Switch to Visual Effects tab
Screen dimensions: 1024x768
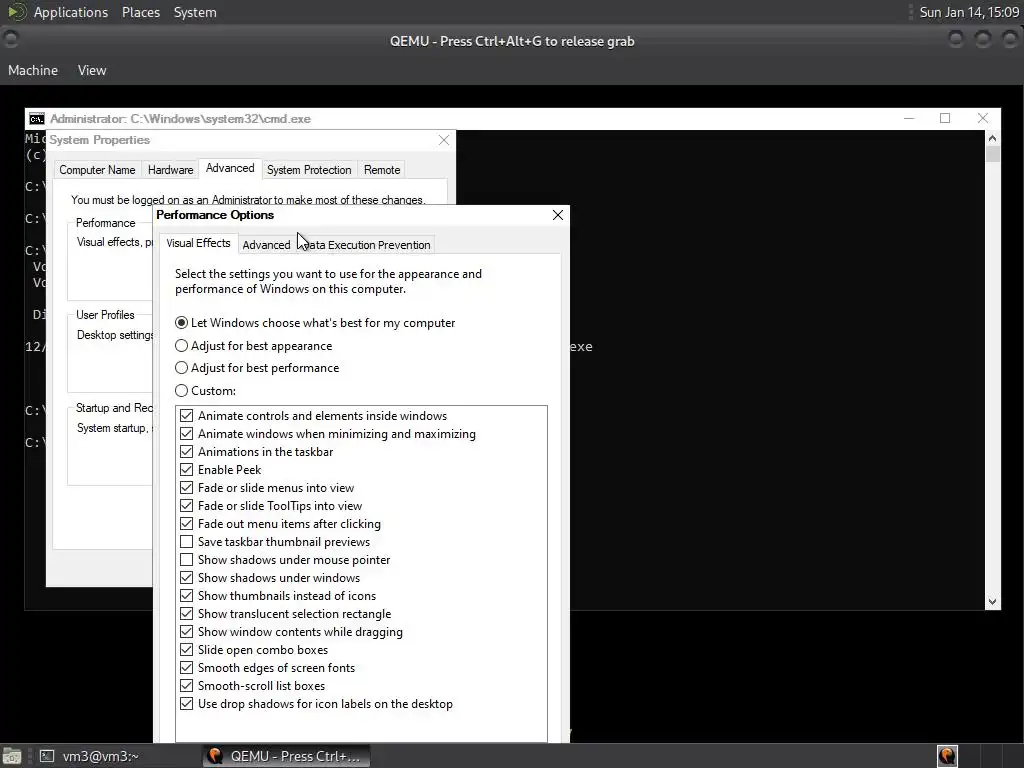point(198,243)
